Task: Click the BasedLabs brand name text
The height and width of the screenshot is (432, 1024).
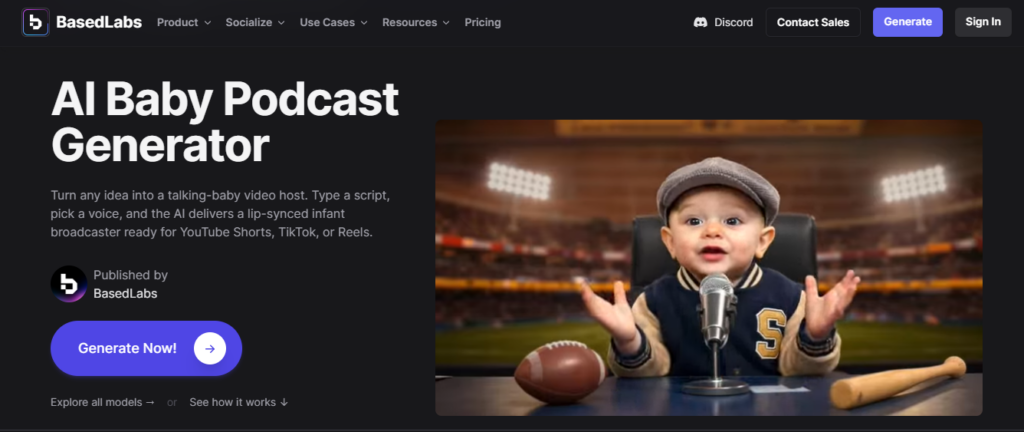Action: point(99,22)
